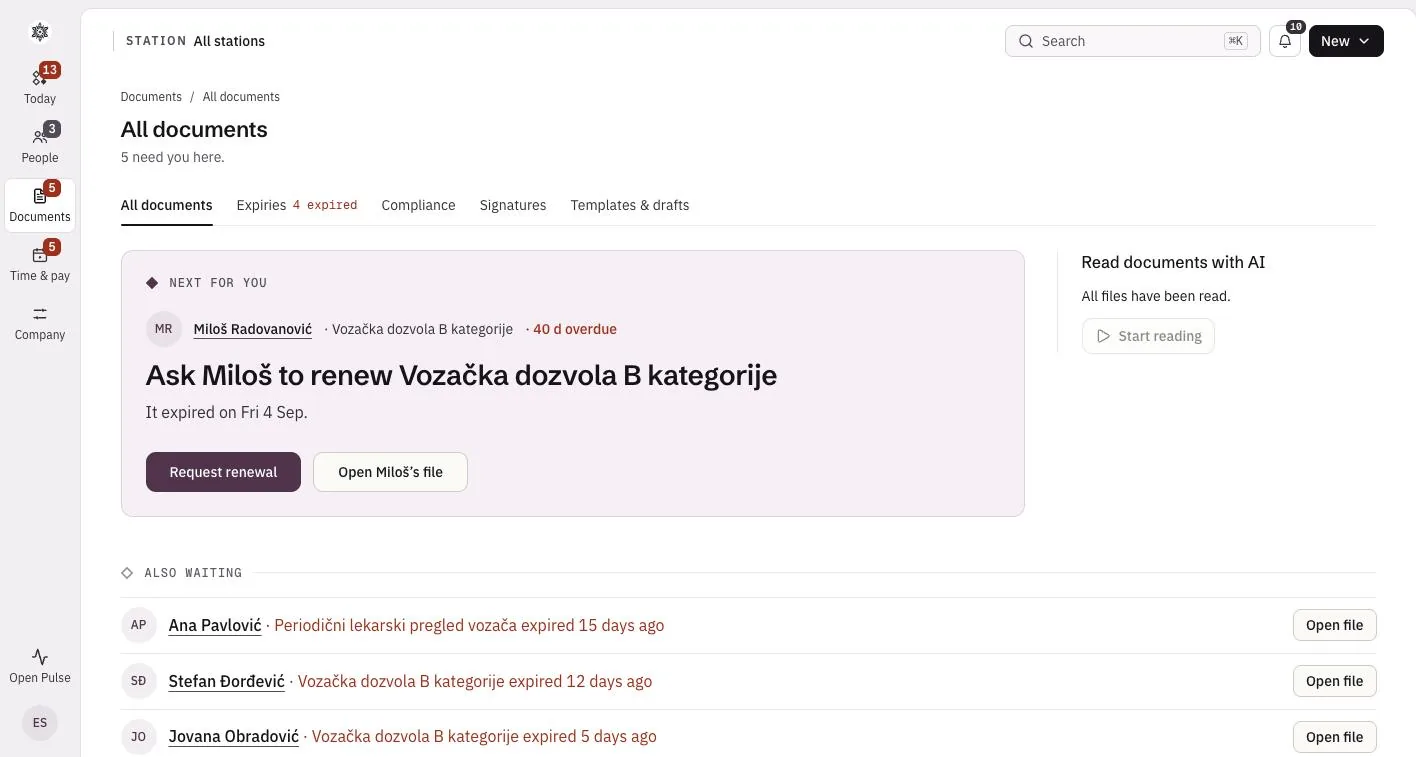Screen dimensions: 1416x757
Task: Click the Stefan Đorđević name link
Action: point(227,681)
